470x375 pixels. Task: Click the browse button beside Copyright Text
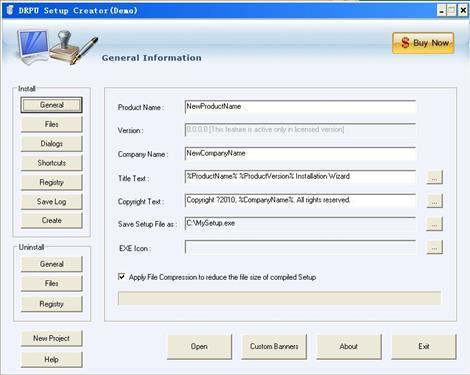coord(434,201)
